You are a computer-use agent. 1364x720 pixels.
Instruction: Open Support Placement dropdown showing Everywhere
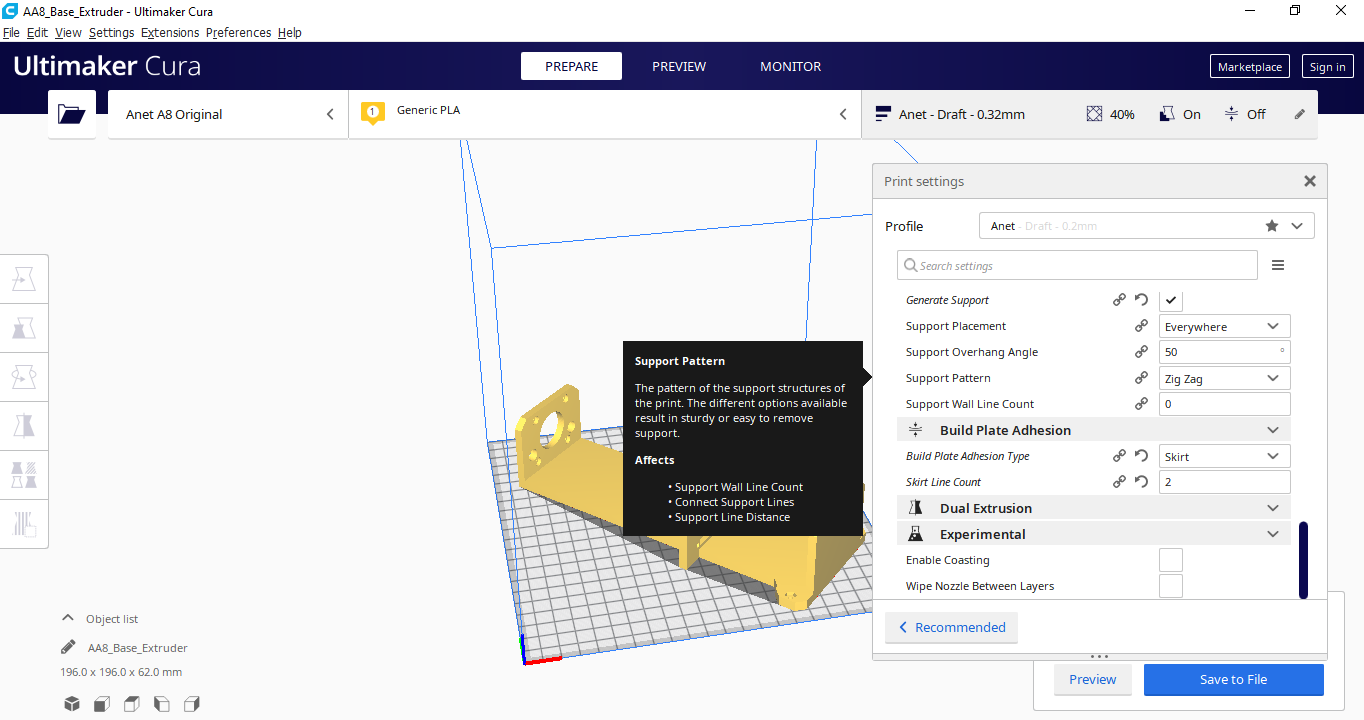click(1225, 326)
